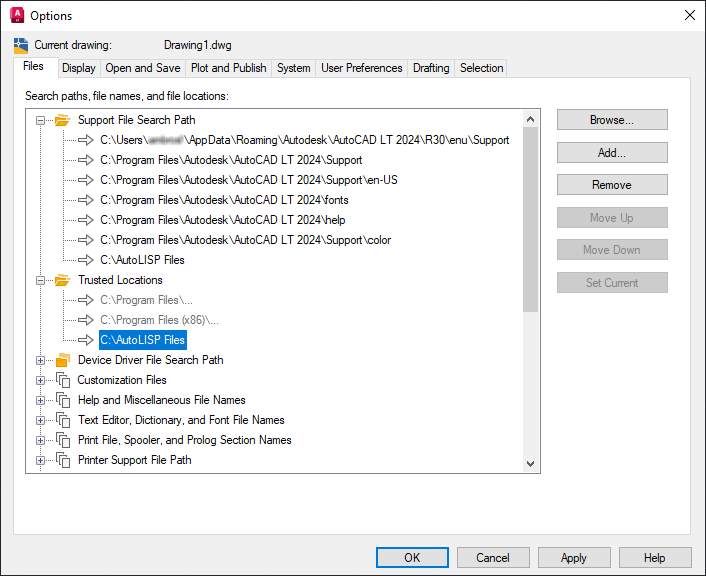Select the grayed C:\Program Files (x86)\... entry

159,320
